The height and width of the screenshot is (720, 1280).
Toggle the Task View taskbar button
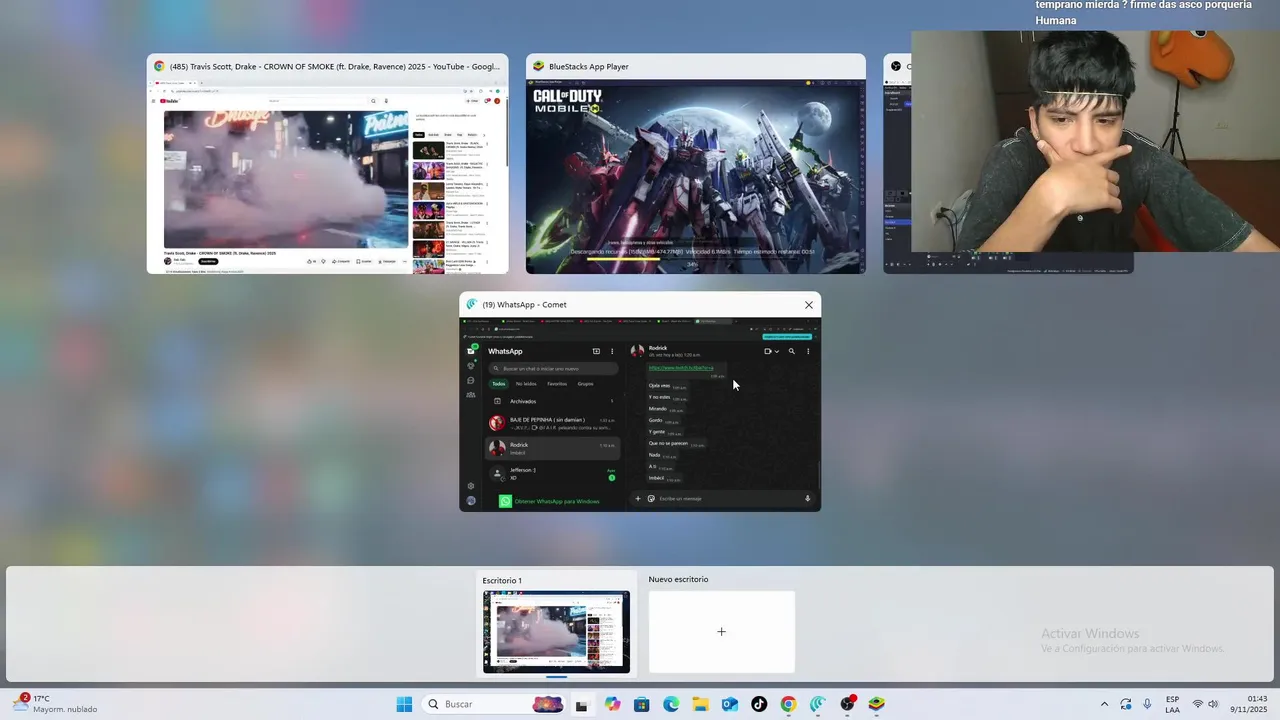pyautogui.click(x=581, y=704)
